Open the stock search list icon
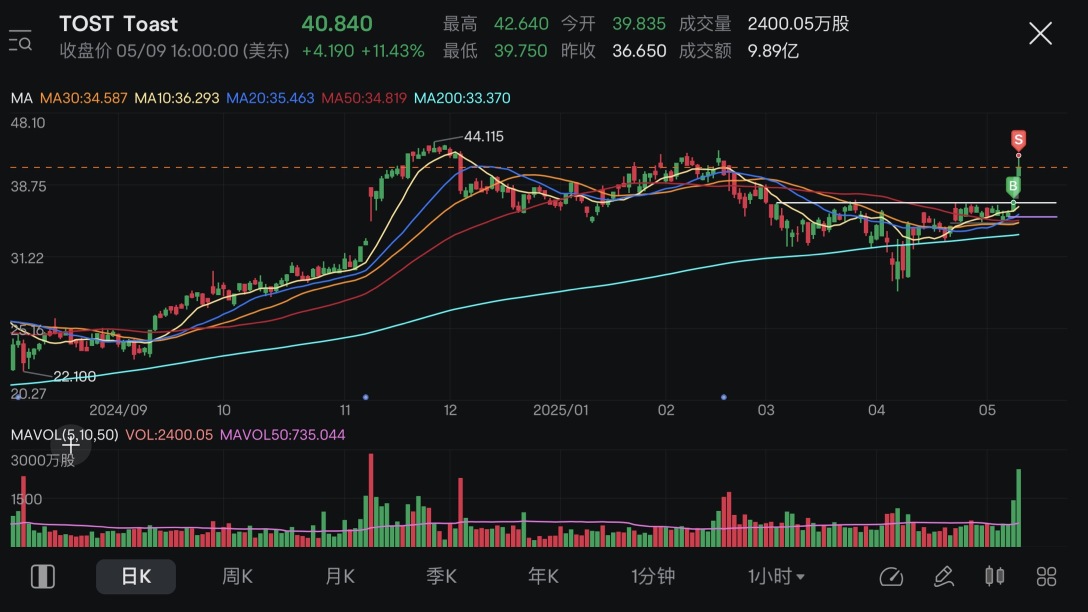The height and width of the screenshot is (612, 1088). coord(20,40)
